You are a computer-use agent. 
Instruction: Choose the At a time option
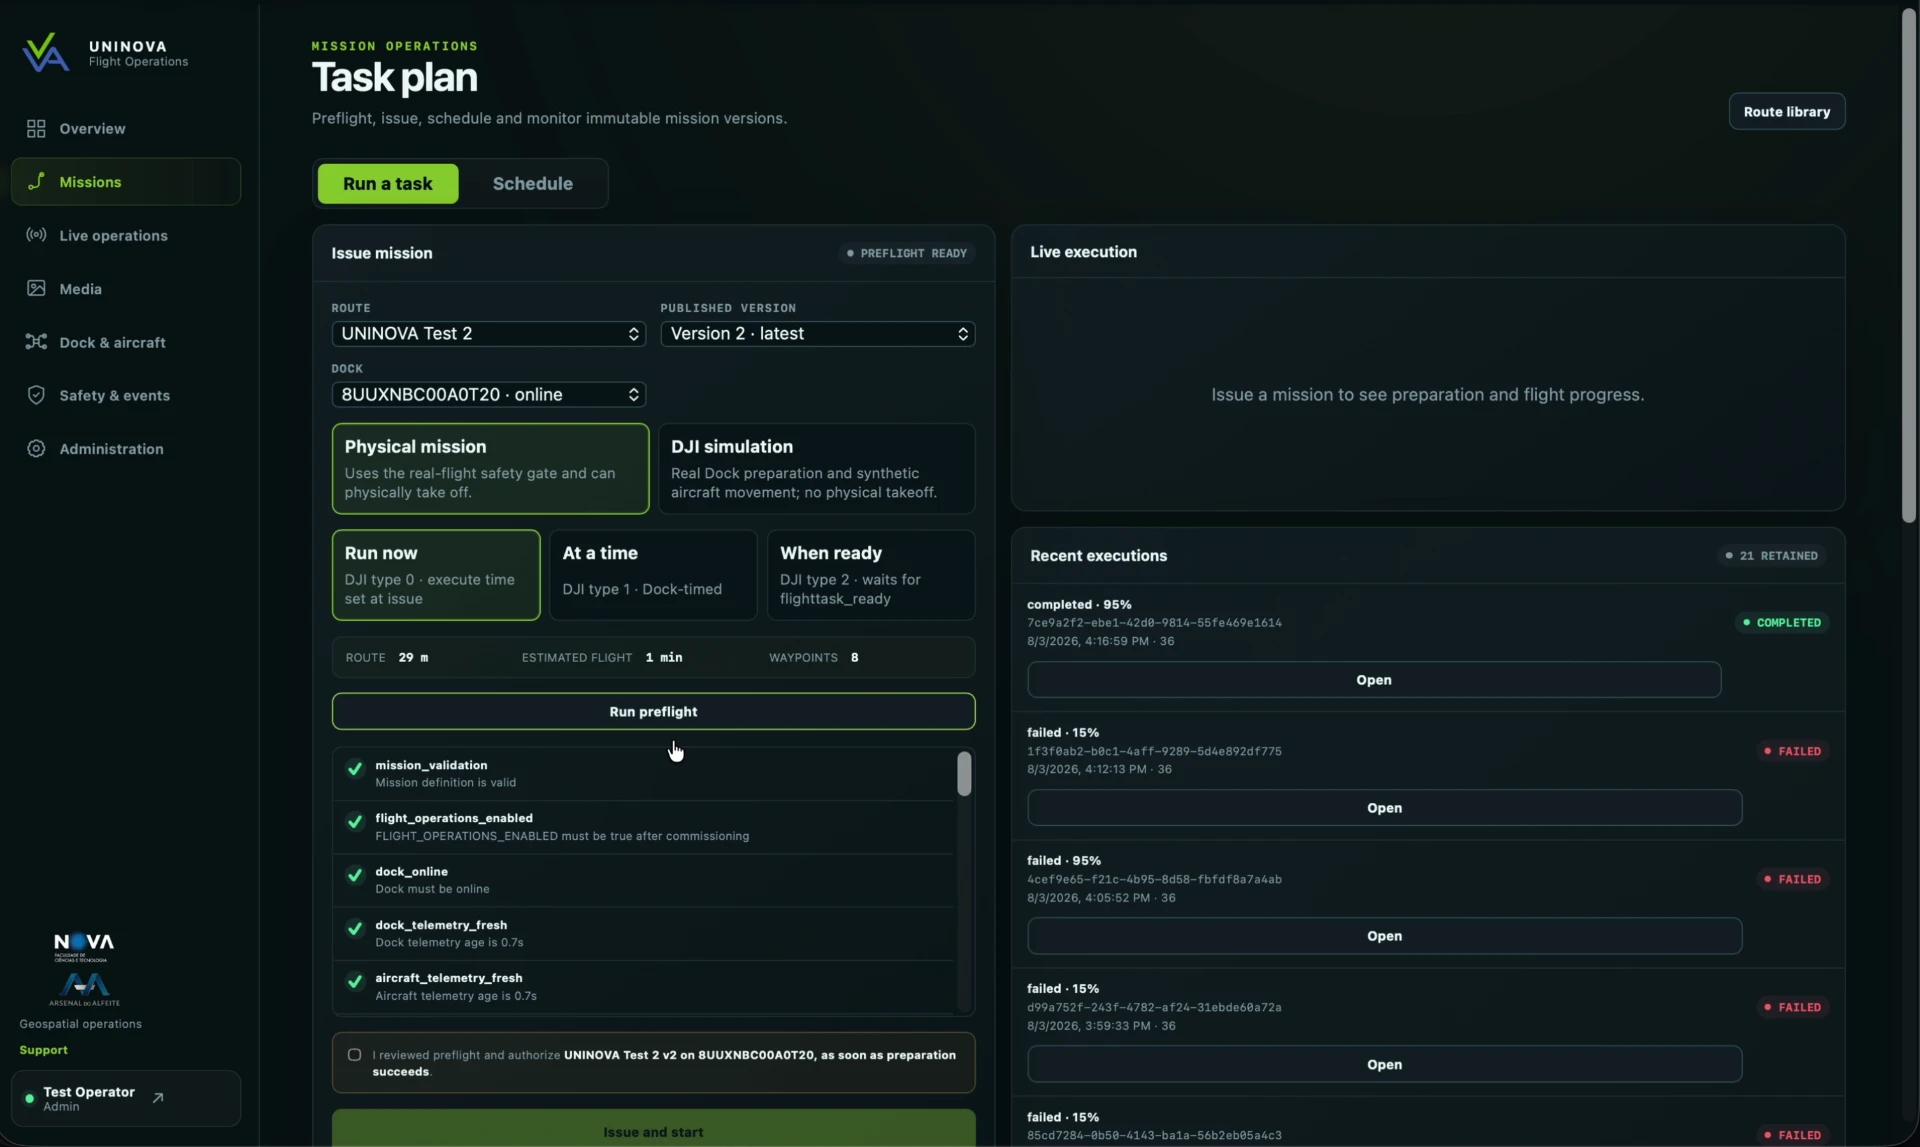(x=653, y=575)
